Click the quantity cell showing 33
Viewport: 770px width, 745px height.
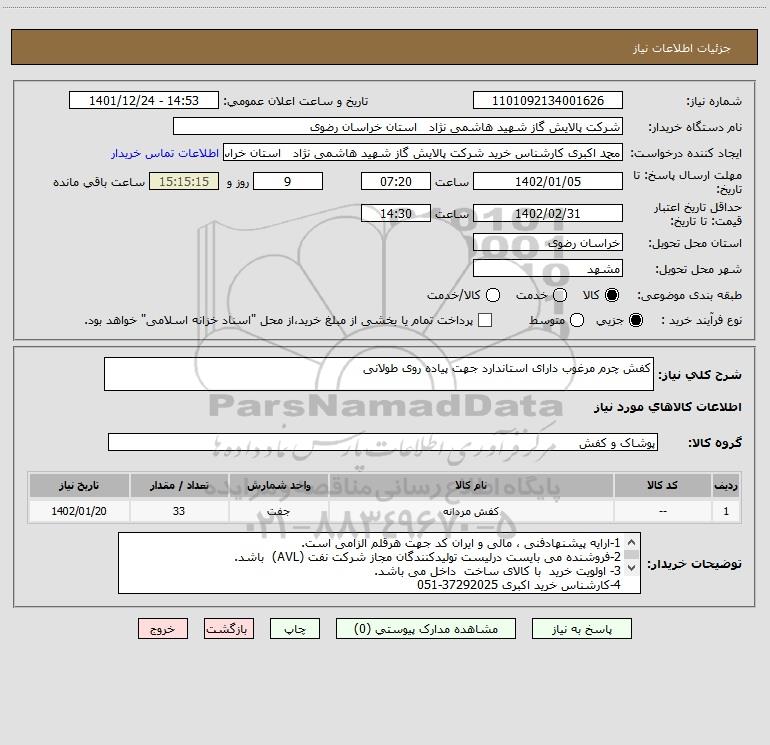179,511
